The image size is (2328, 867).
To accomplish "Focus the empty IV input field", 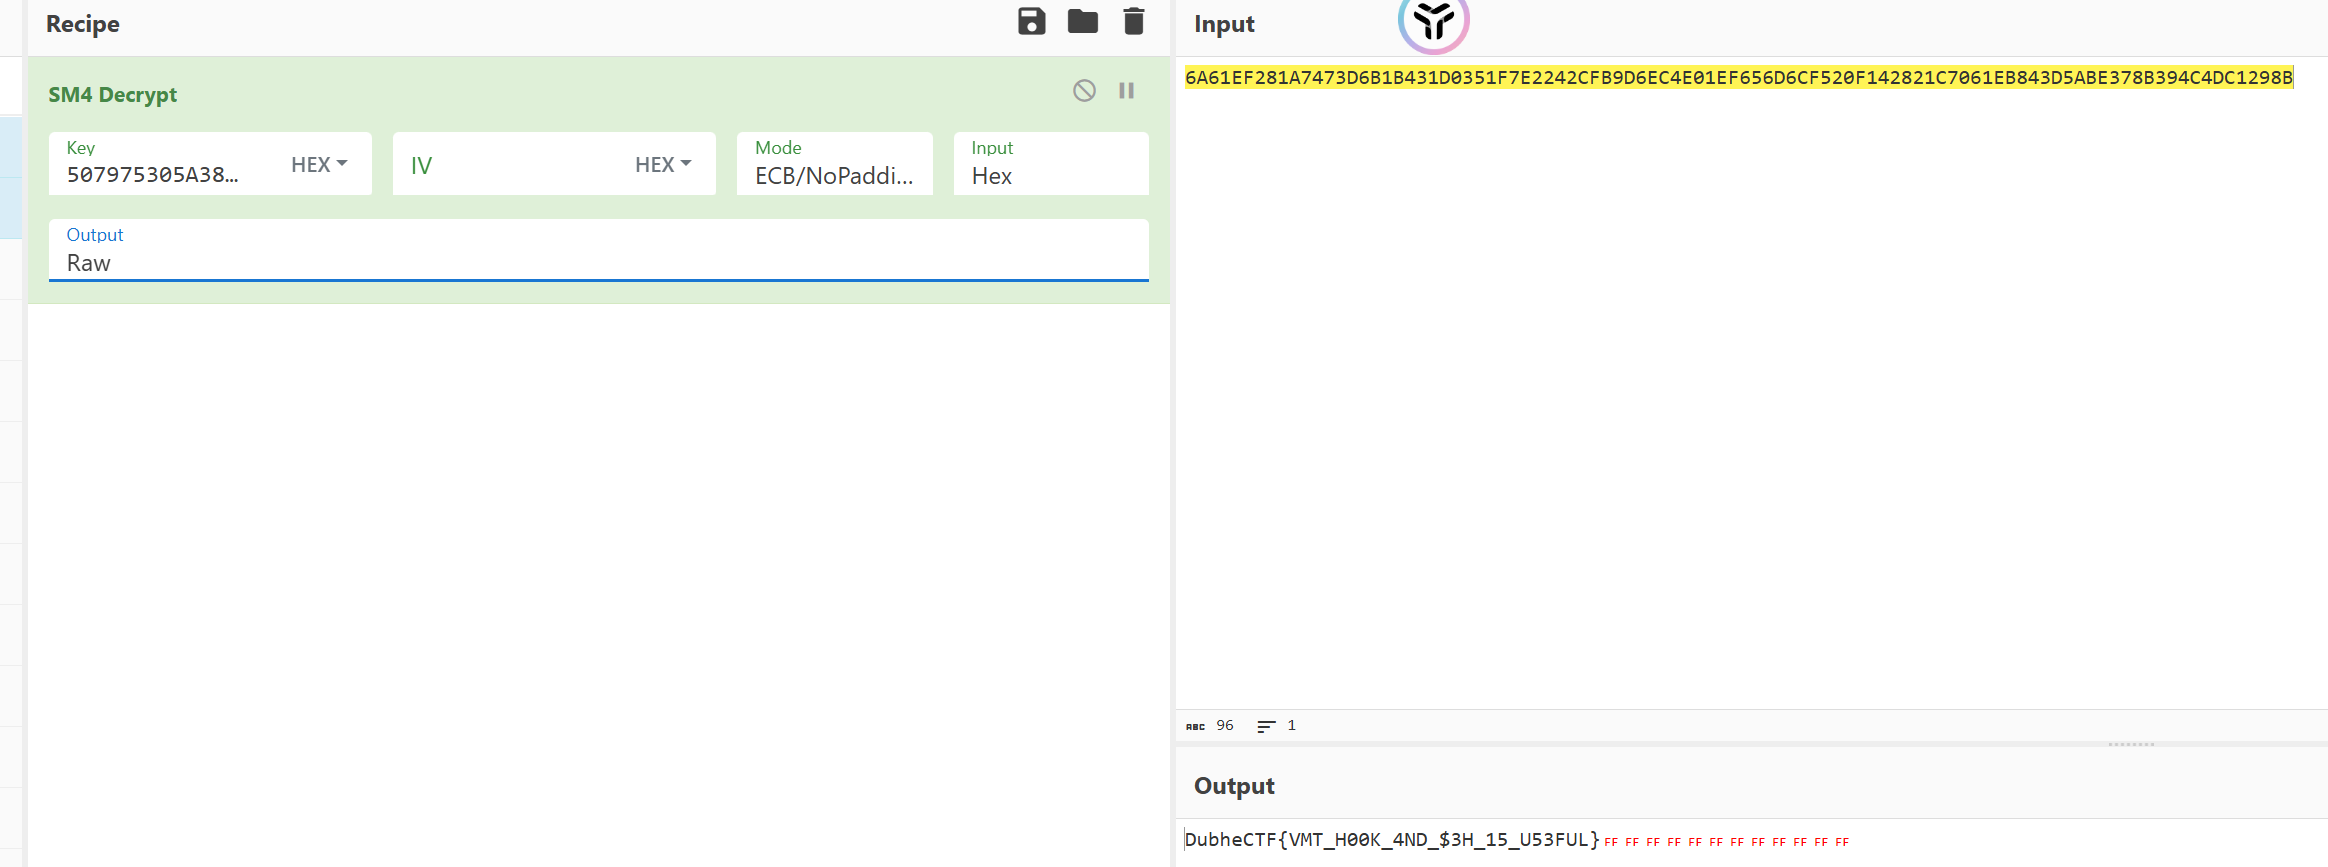I will click(510, 165).
